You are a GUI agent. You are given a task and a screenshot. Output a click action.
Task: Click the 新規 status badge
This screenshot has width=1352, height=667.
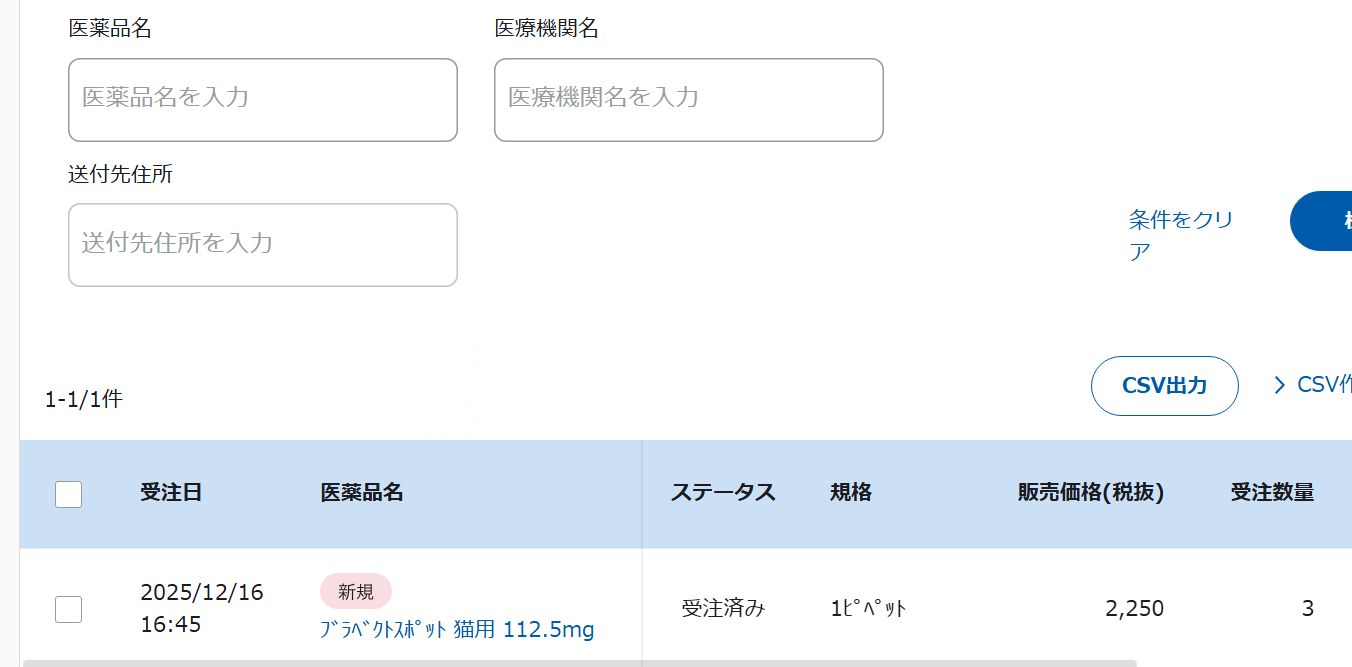click(356, 592)
